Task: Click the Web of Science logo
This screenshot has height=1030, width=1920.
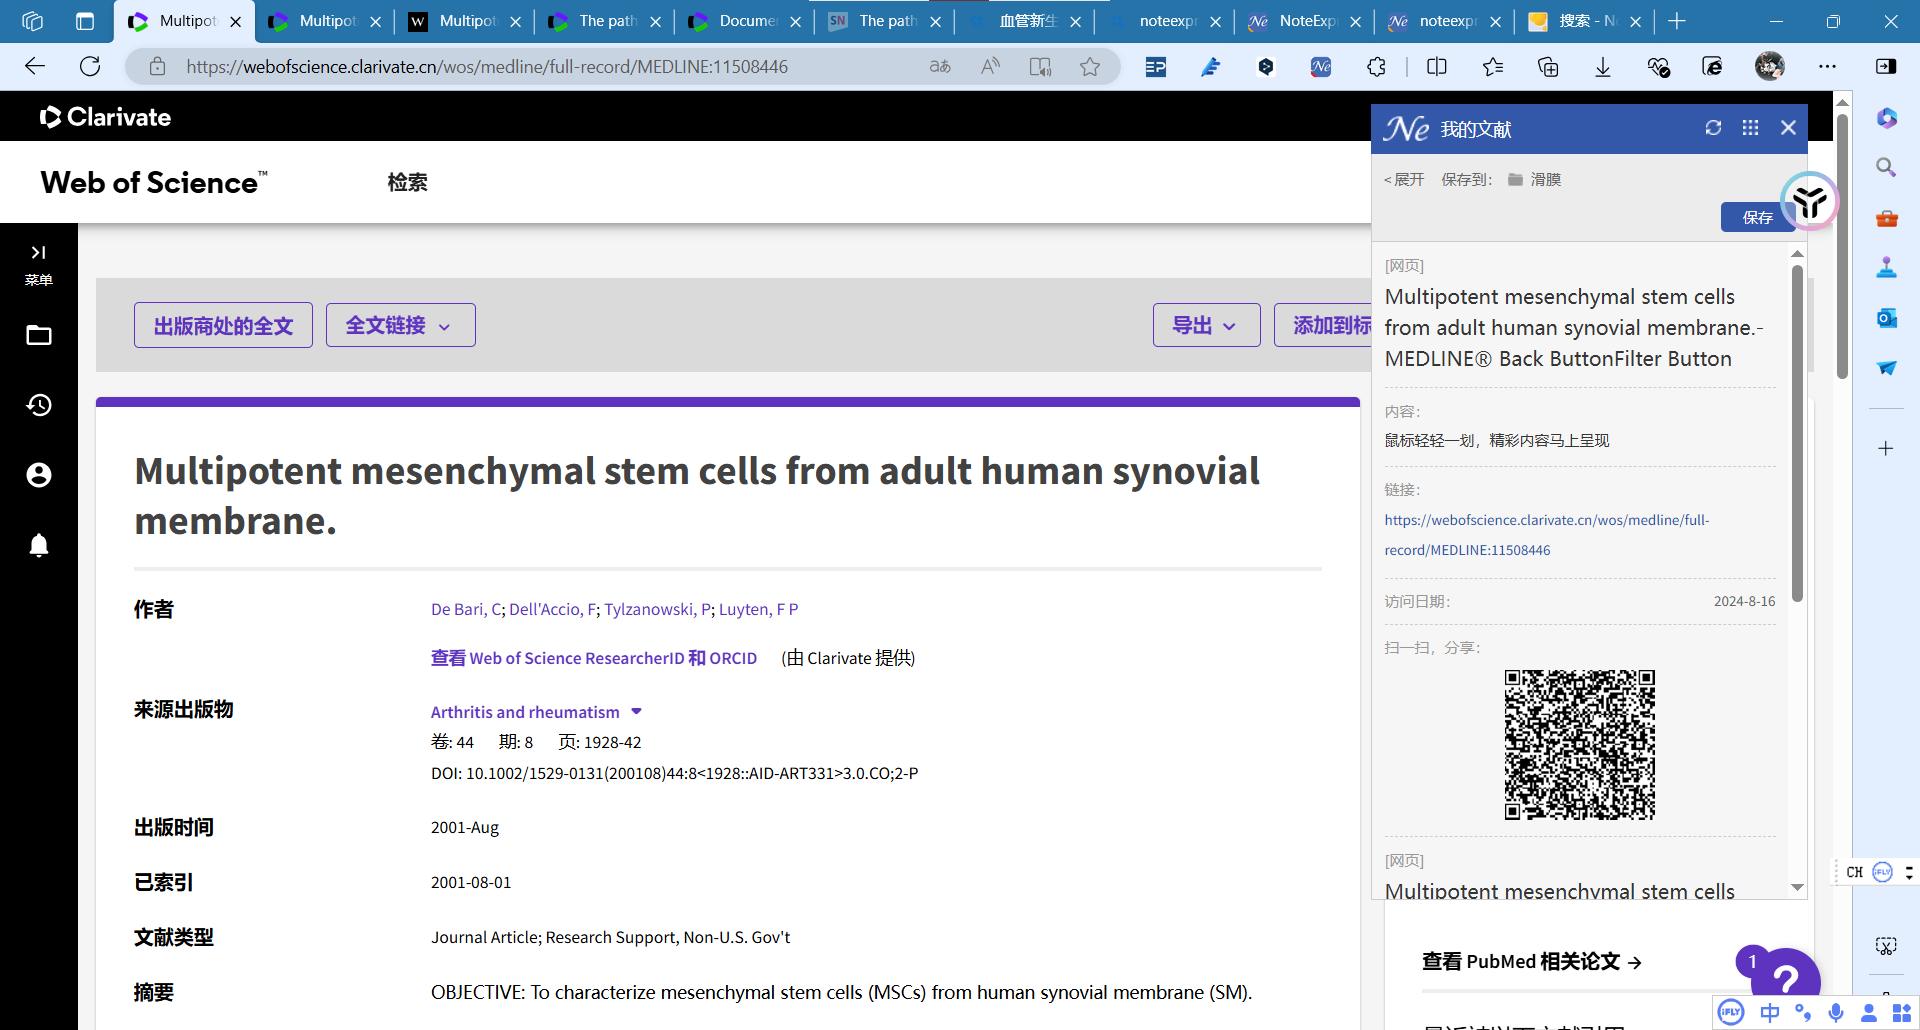Action: (154, 182)
